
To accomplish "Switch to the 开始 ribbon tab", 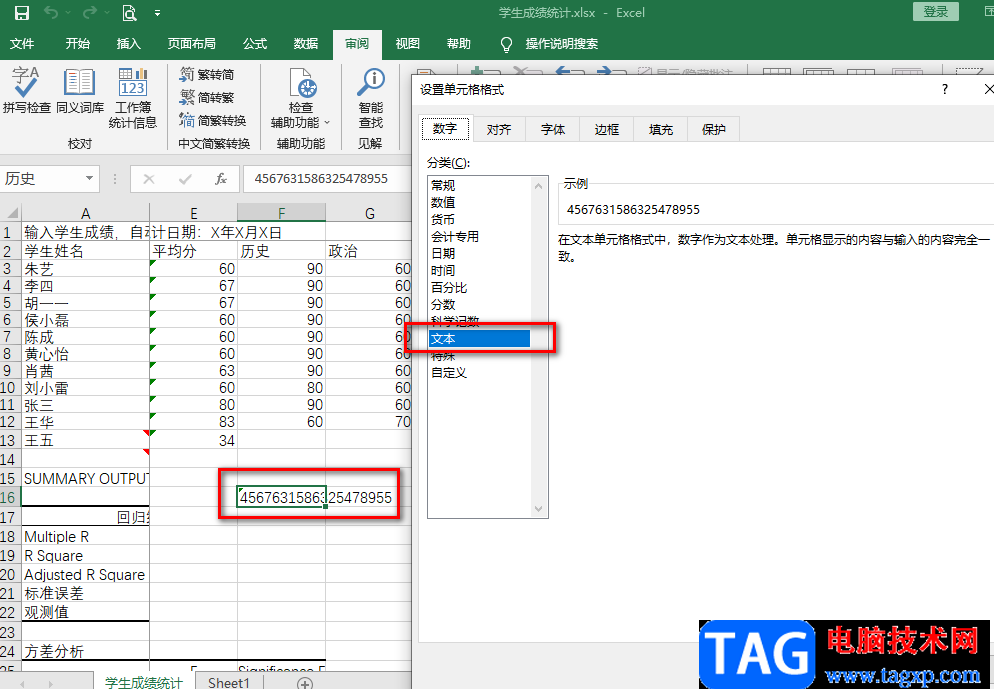I will click(77, 44).
